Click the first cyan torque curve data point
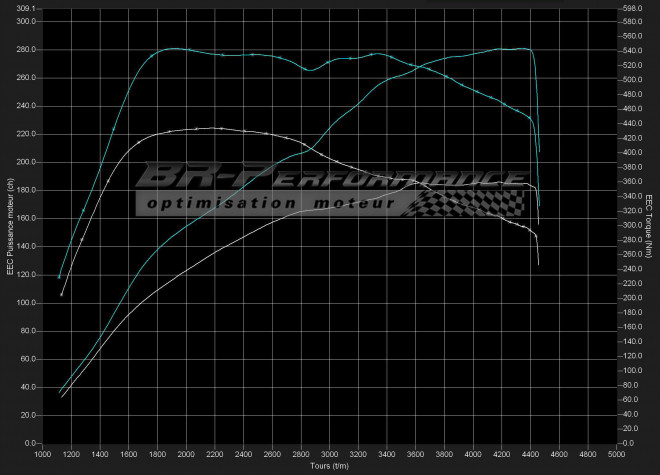Viewport: 660px width, 475px height. pyautogui.click(x=60, y=277)
